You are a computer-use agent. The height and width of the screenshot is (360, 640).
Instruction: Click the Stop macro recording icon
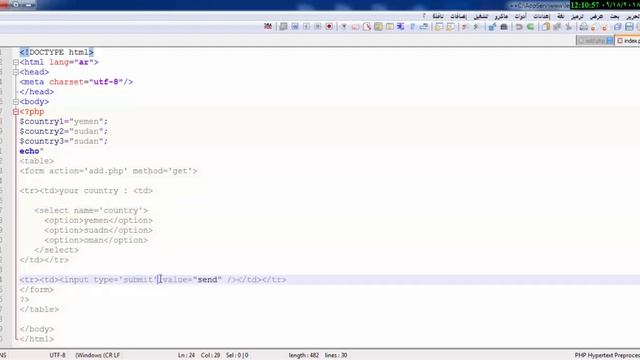[318, 27]
